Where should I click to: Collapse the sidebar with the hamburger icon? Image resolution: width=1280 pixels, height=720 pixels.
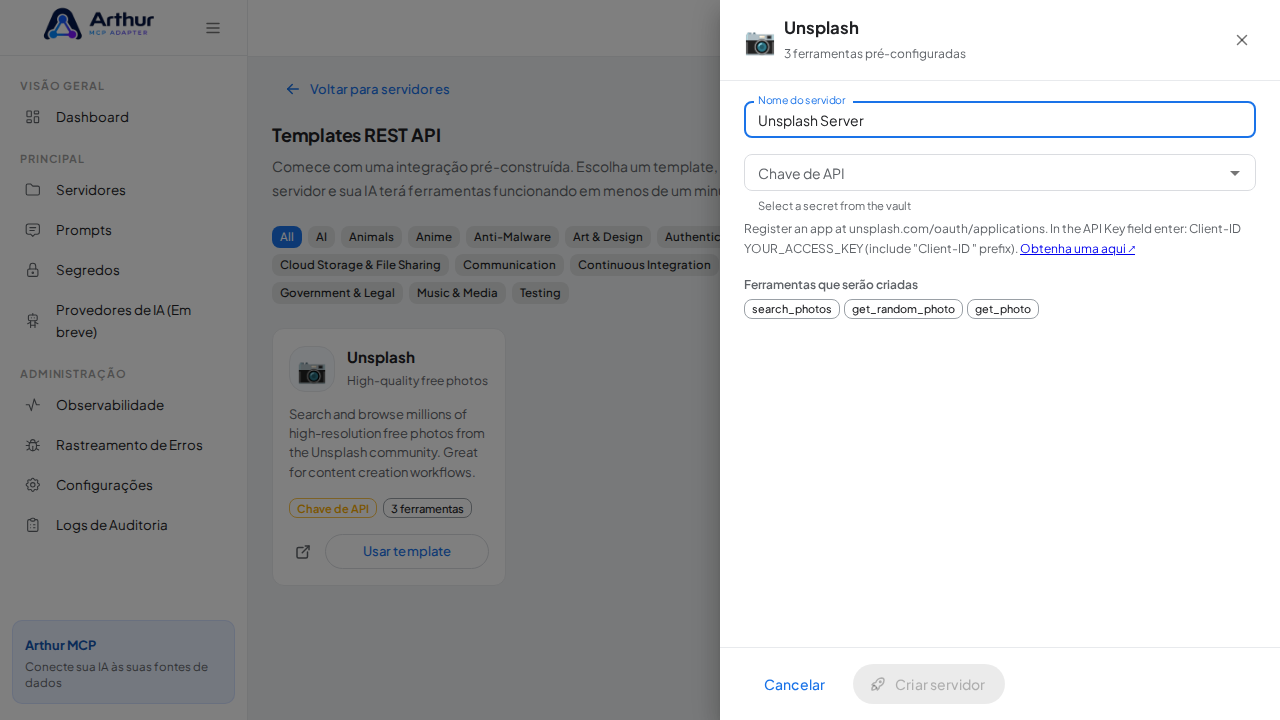point(213,28)
